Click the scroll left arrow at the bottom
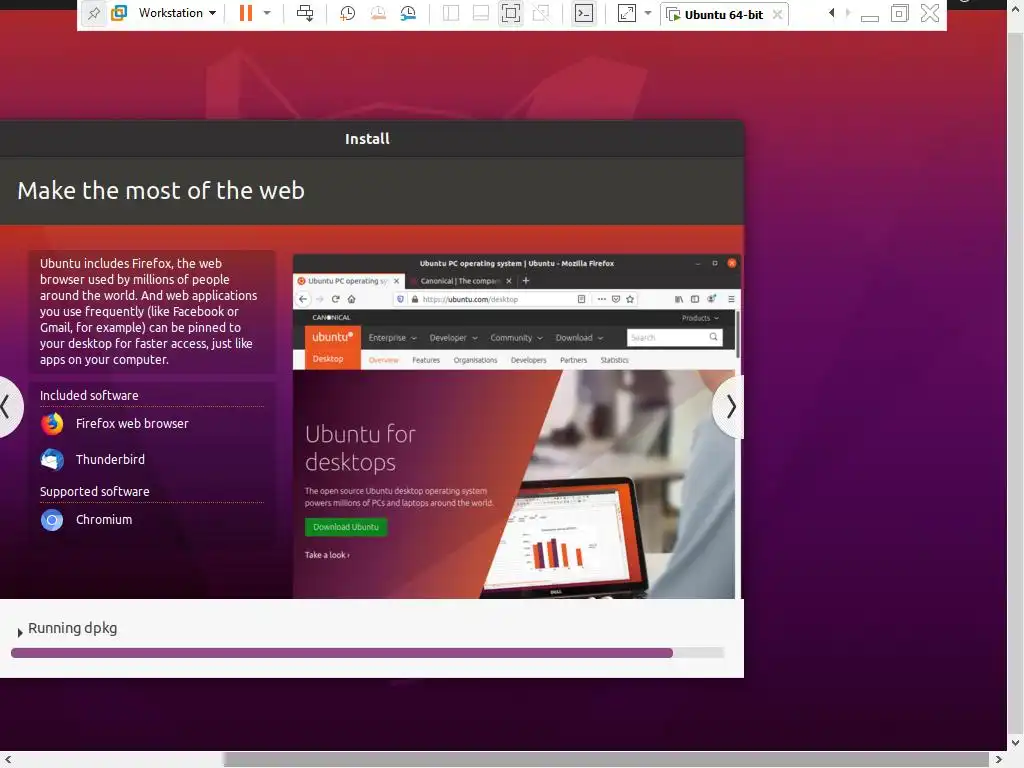Viewport: 1024px width, 768px height. 8,760
